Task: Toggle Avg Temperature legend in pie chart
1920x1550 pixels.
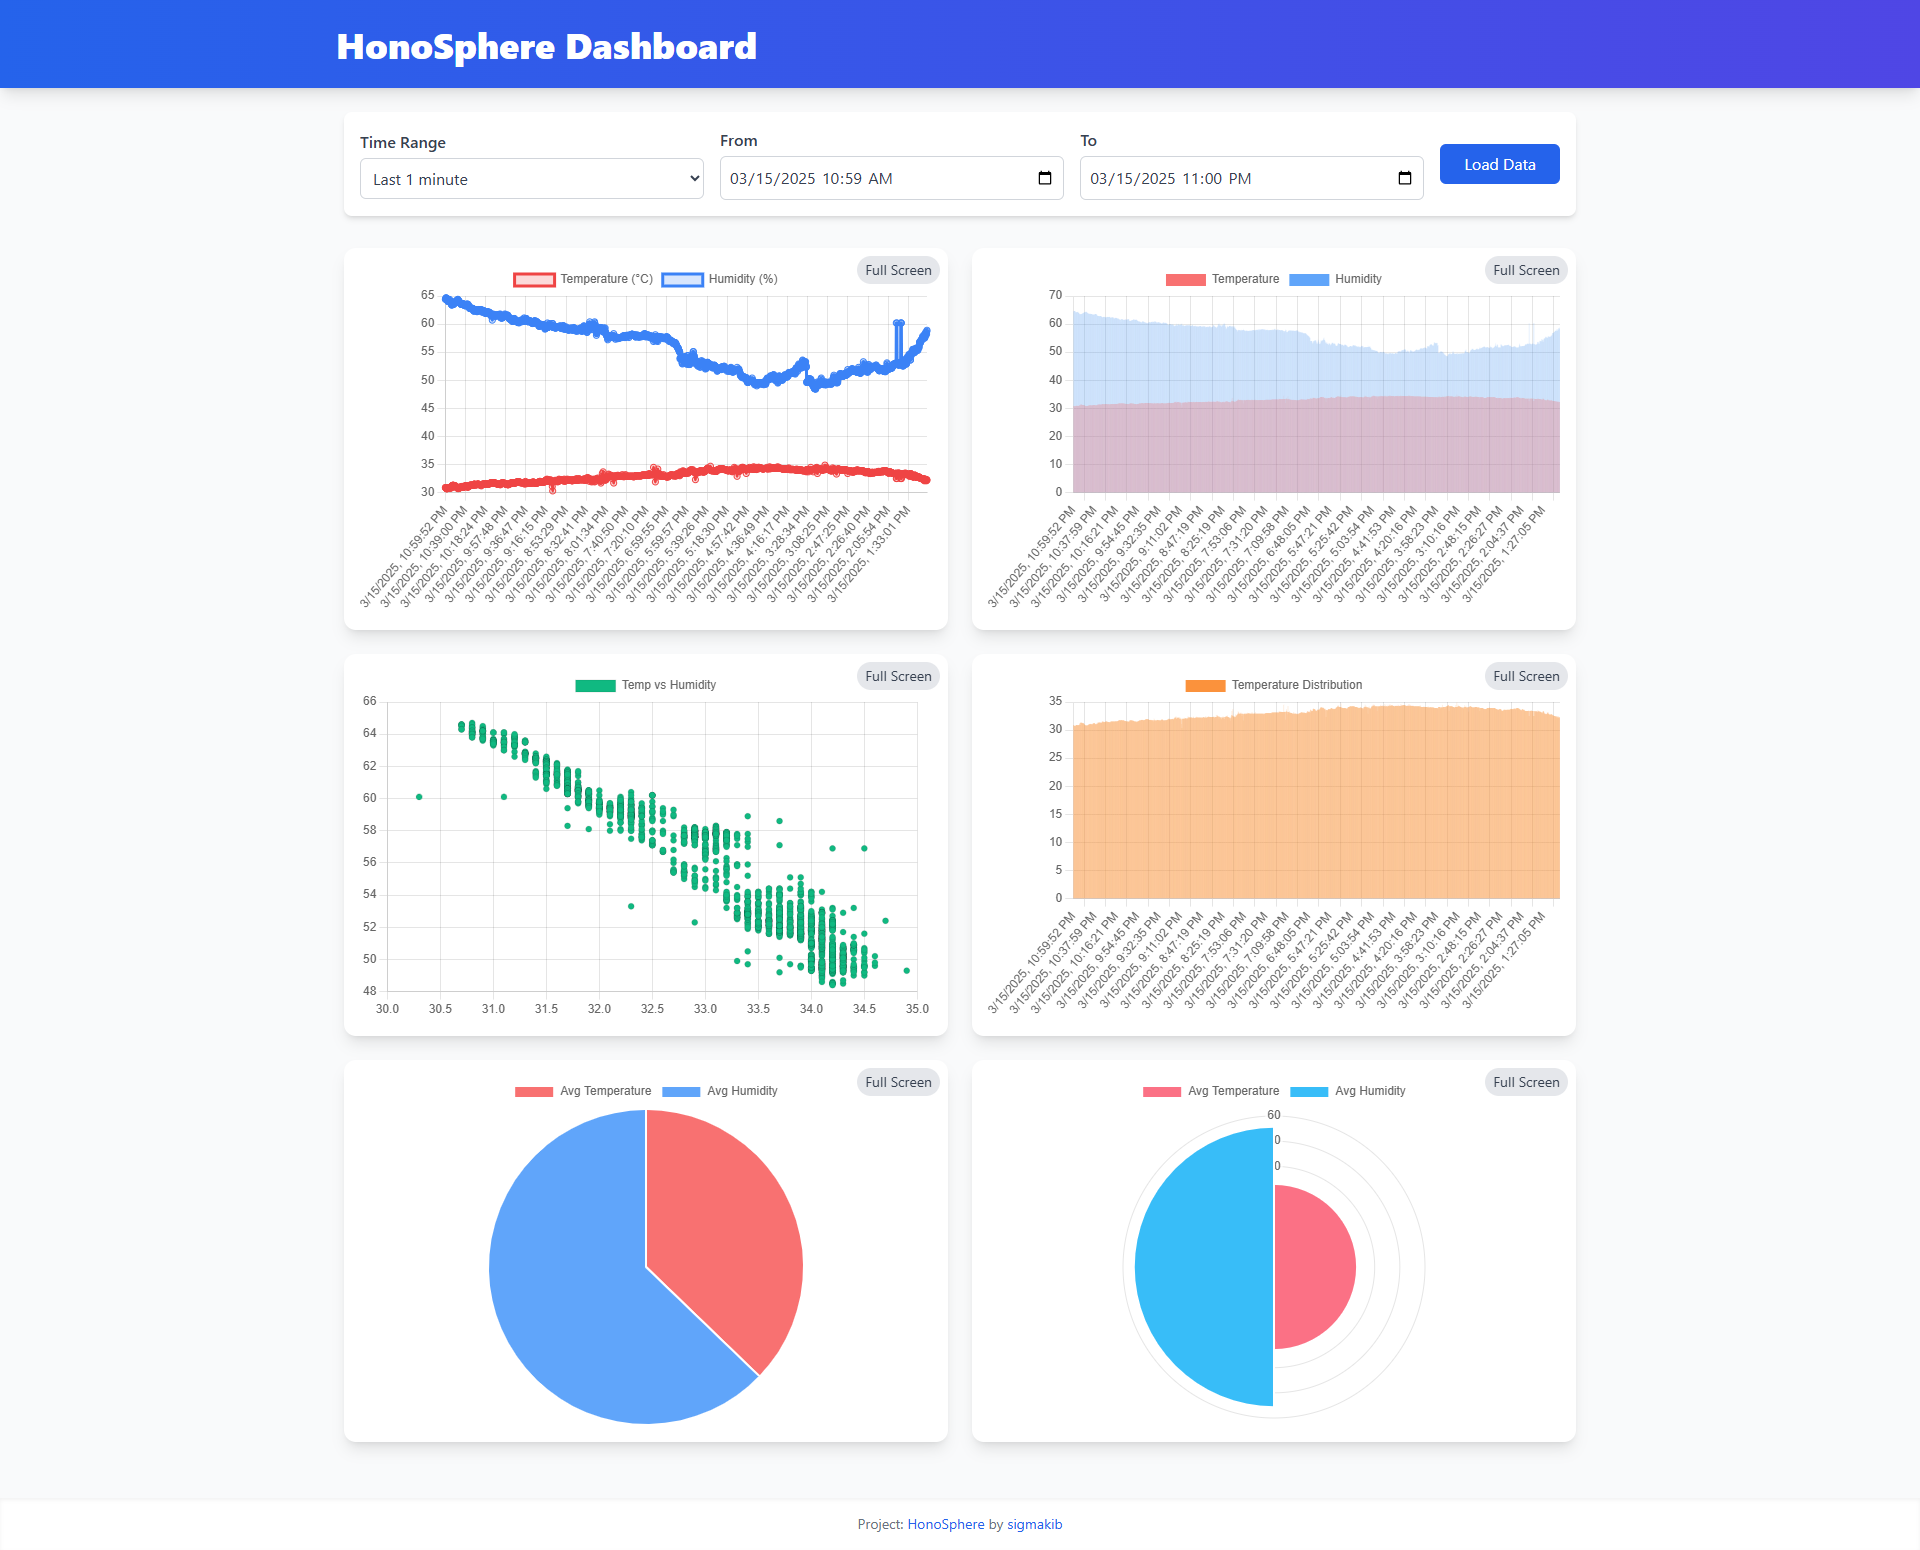Action: [x=583, y=1091]
